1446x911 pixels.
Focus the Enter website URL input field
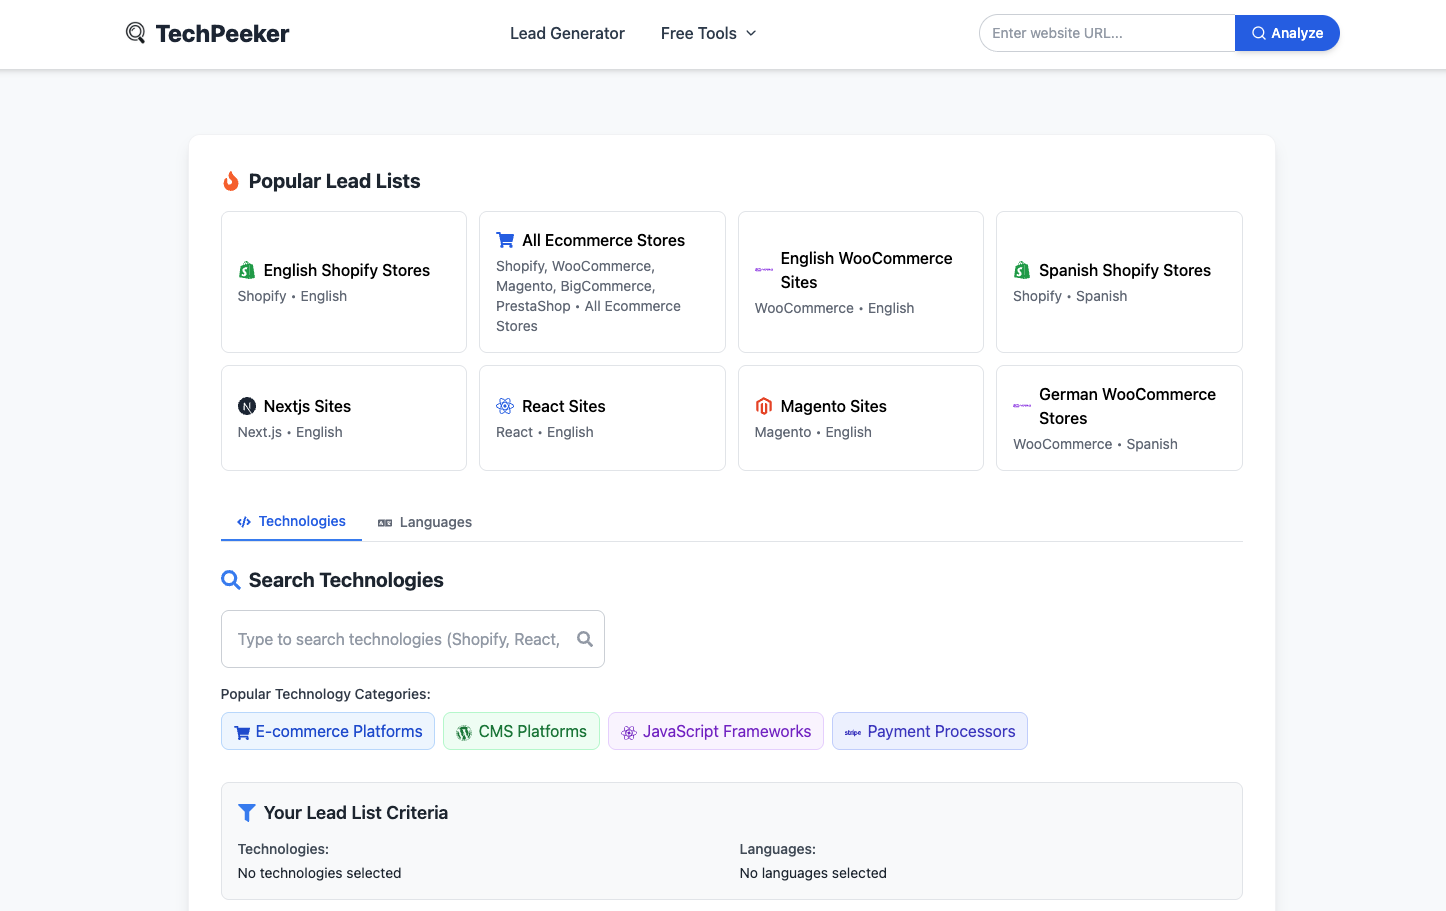click(1106, 33)
